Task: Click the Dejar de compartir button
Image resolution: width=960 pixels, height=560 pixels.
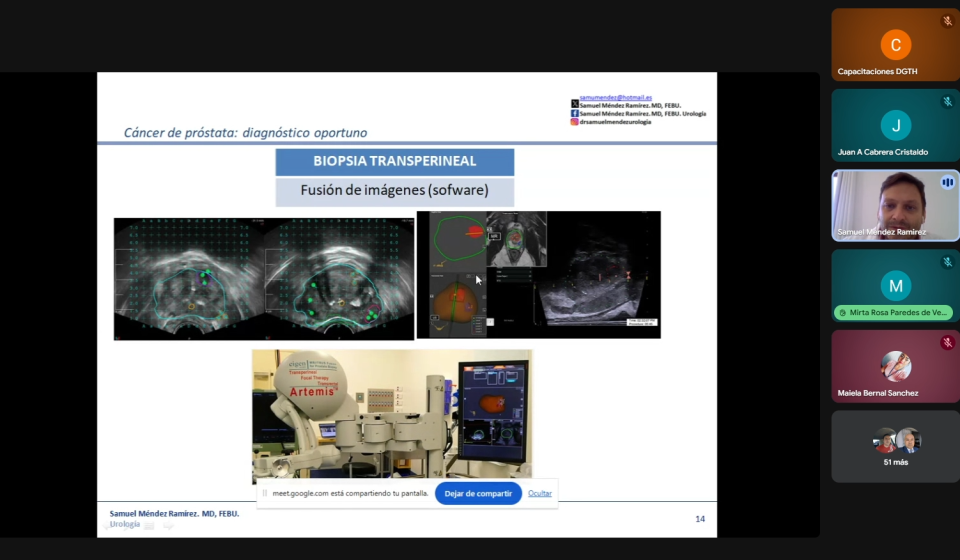Action: click(478, 493)
